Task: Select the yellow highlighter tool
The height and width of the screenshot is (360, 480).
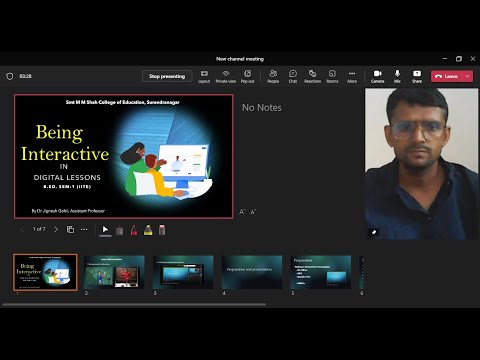Action: 148,230
